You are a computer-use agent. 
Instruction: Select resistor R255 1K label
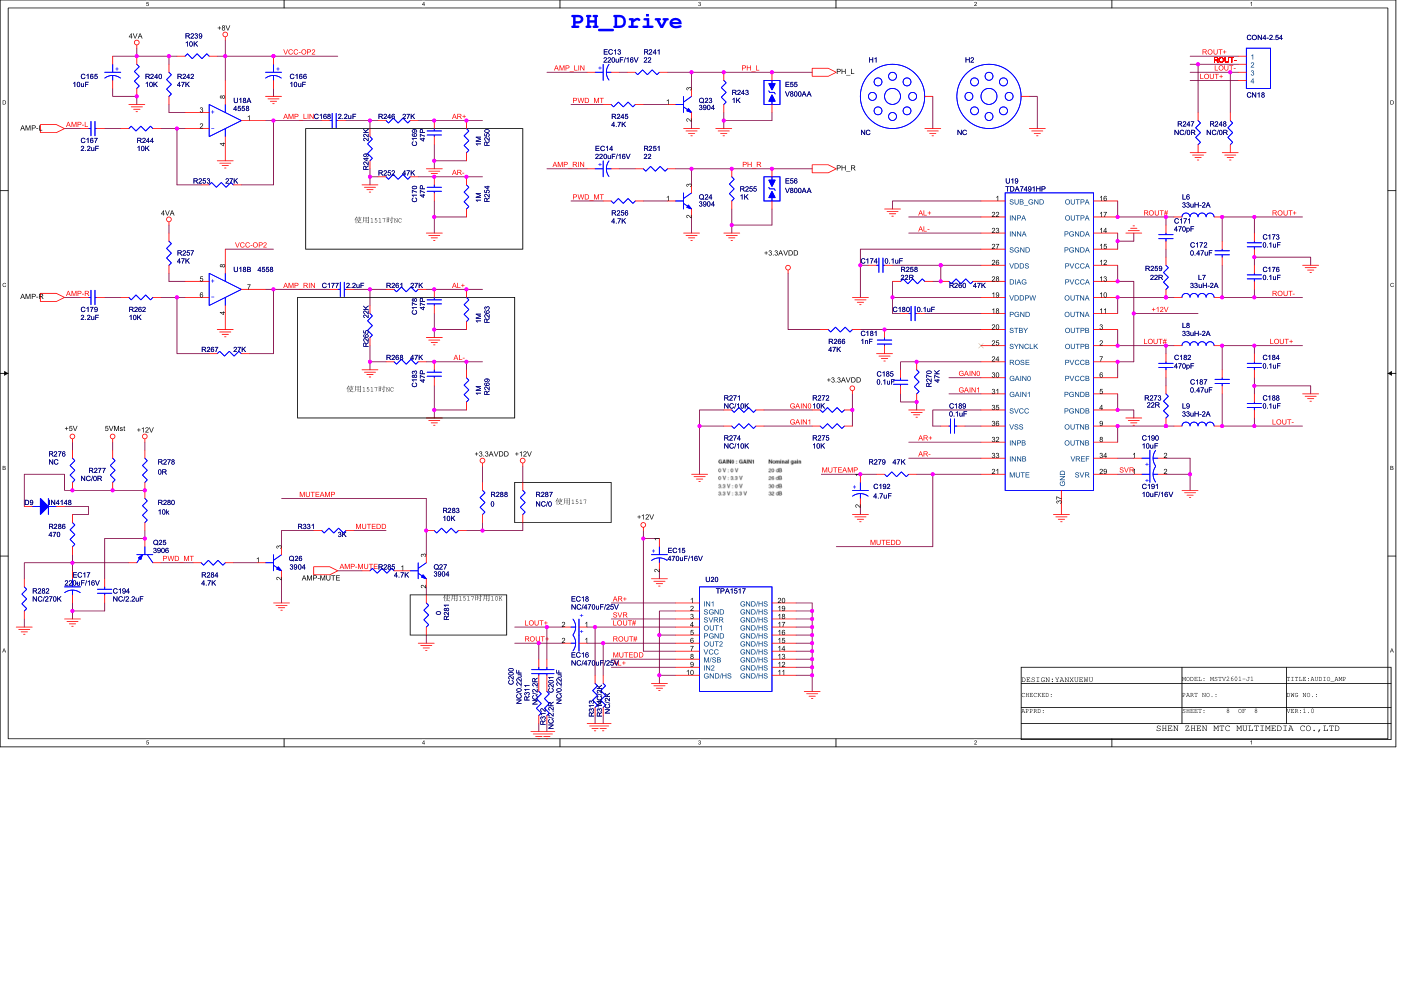(748, 193)
